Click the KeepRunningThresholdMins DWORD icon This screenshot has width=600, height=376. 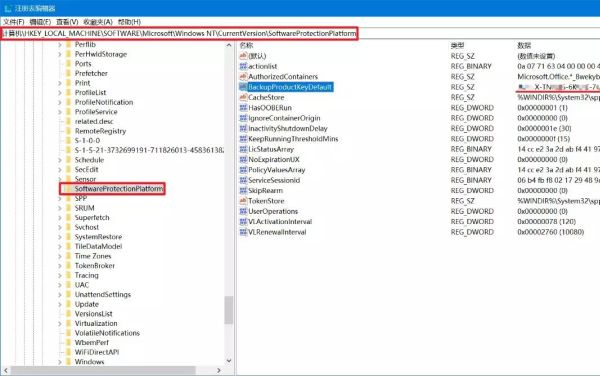tap(243, 138)
